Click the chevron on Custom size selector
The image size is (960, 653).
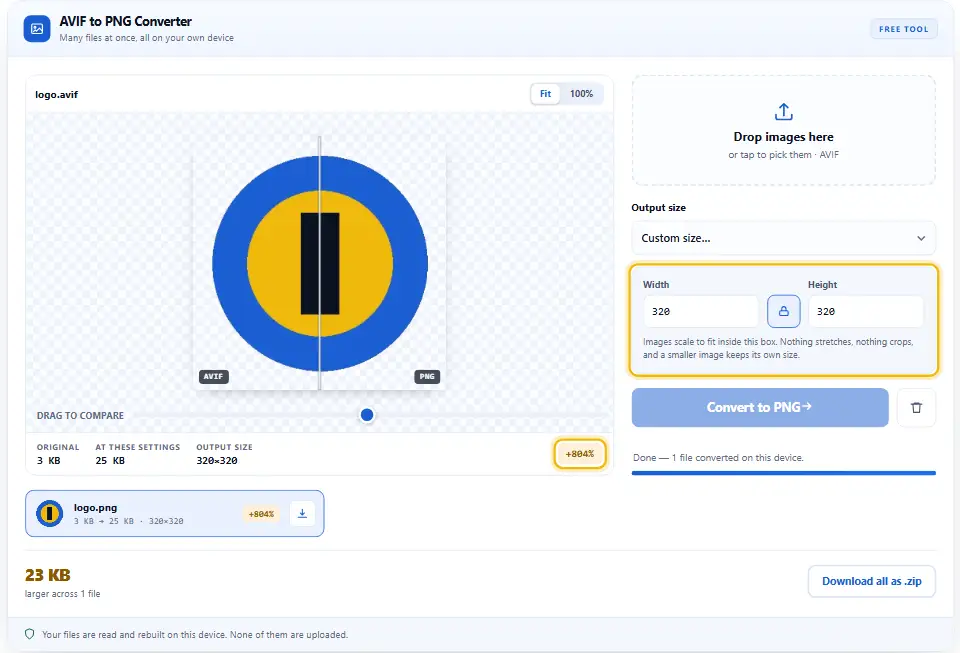[921, 238]
